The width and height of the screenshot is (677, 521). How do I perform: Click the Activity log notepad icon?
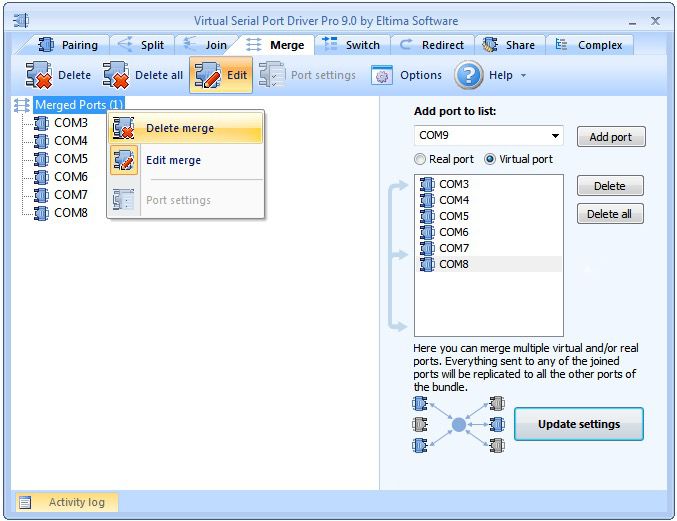click(x=25, y=502)
